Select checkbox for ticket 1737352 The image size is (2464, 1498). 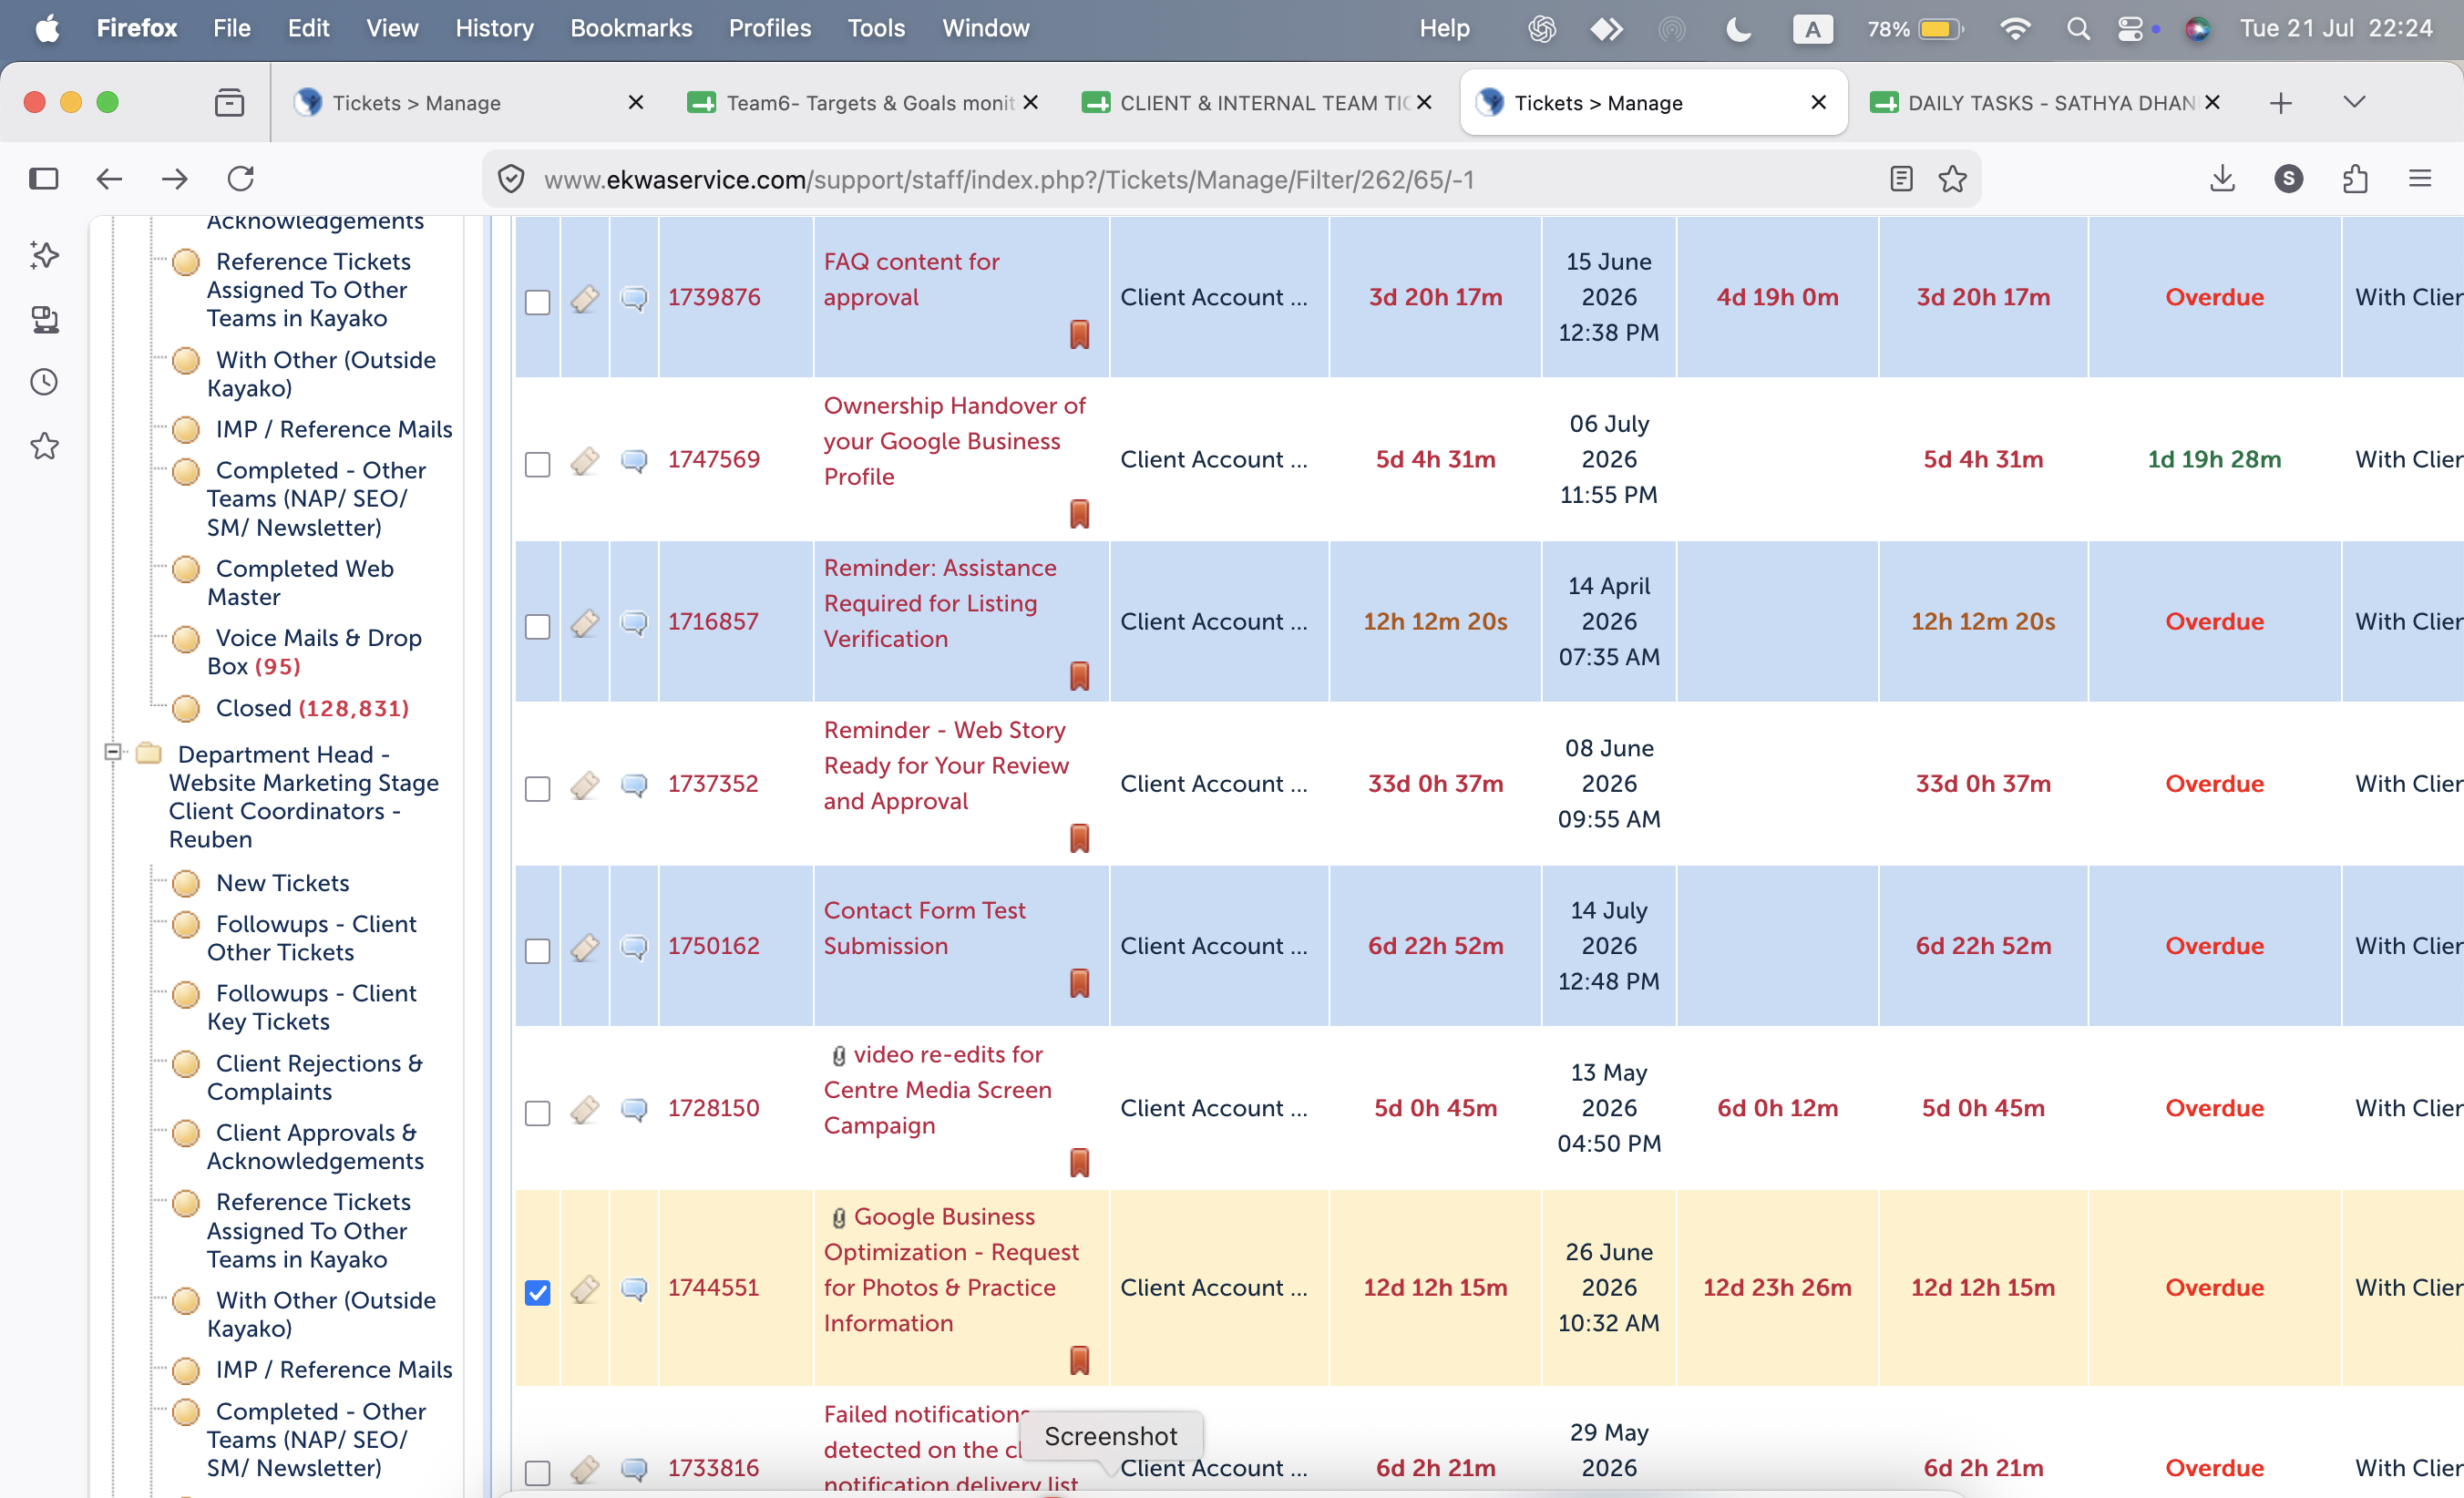(x=538, y=788)
